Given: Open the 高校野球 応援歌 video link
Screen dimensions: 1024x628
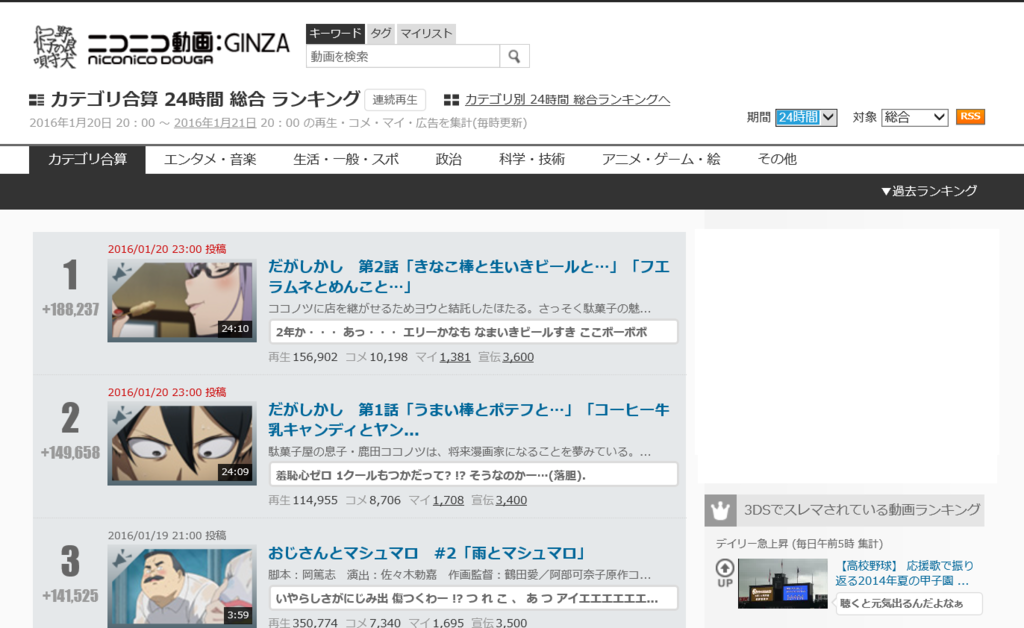Looking at the screenshot, I should click(x=904, y=573).
